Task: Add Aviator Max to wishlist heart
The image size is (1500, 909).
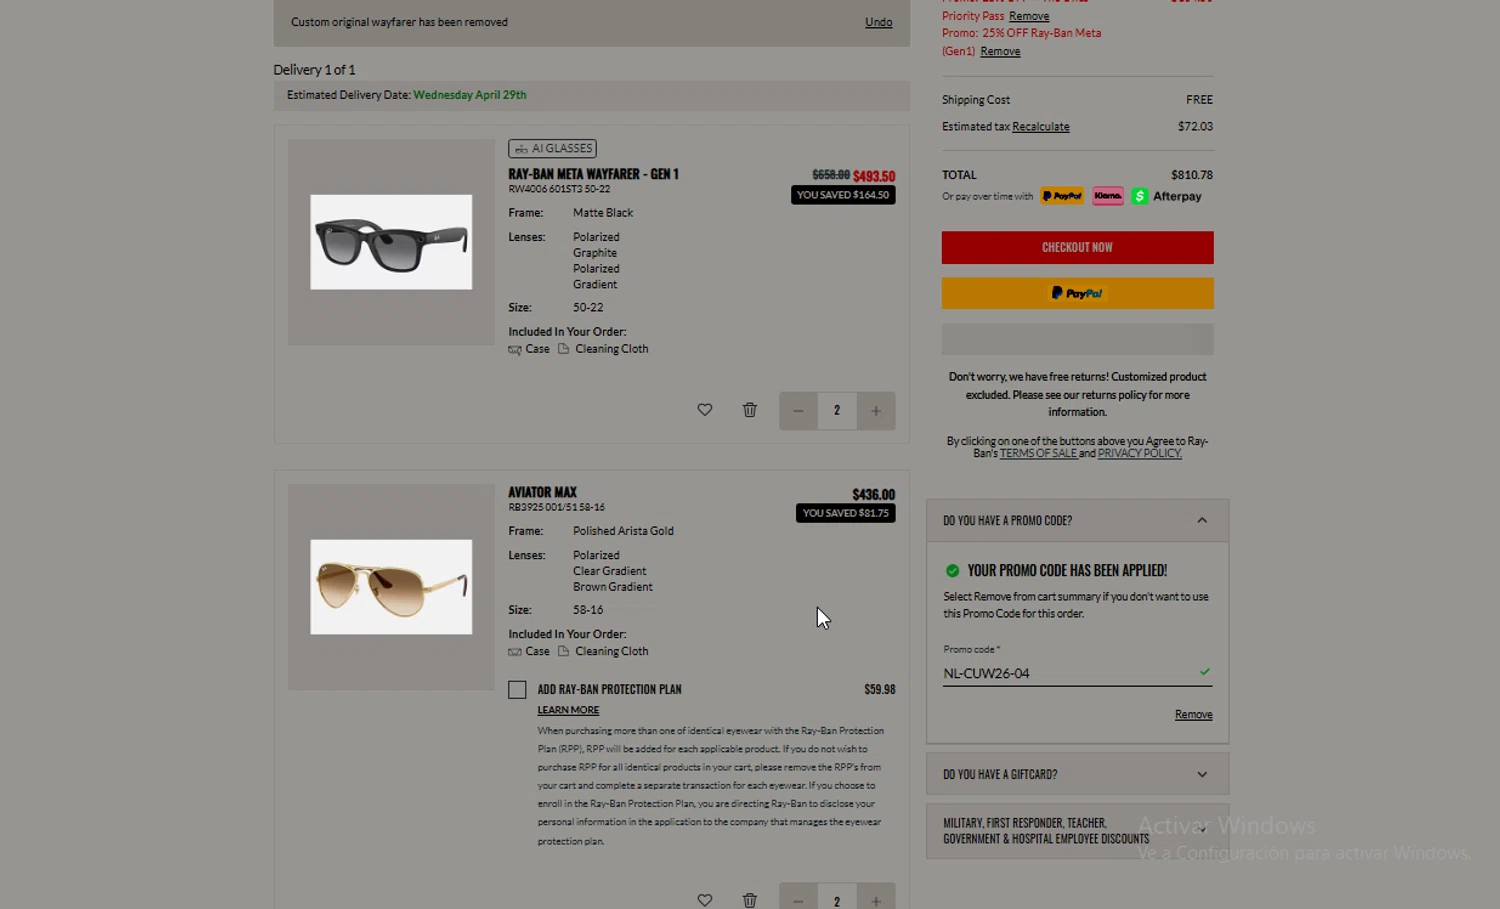Action: (705, 900)
